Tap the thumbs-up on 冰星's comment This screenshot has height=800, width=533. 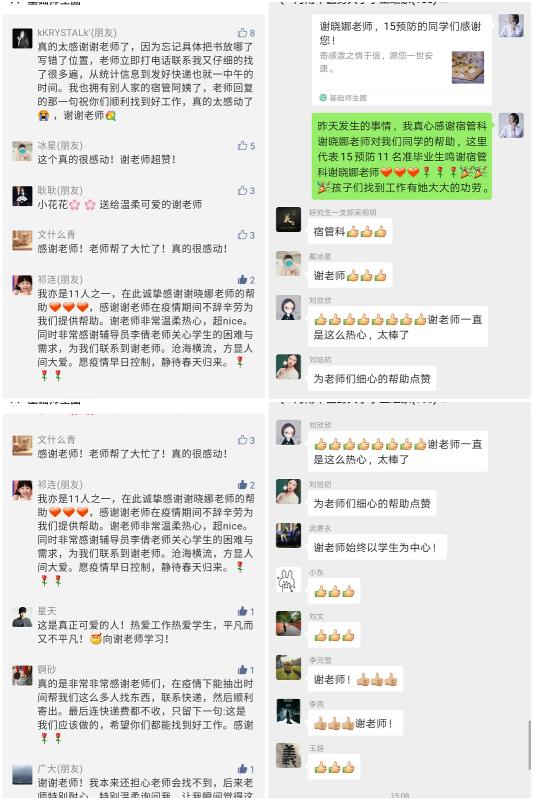242,145
